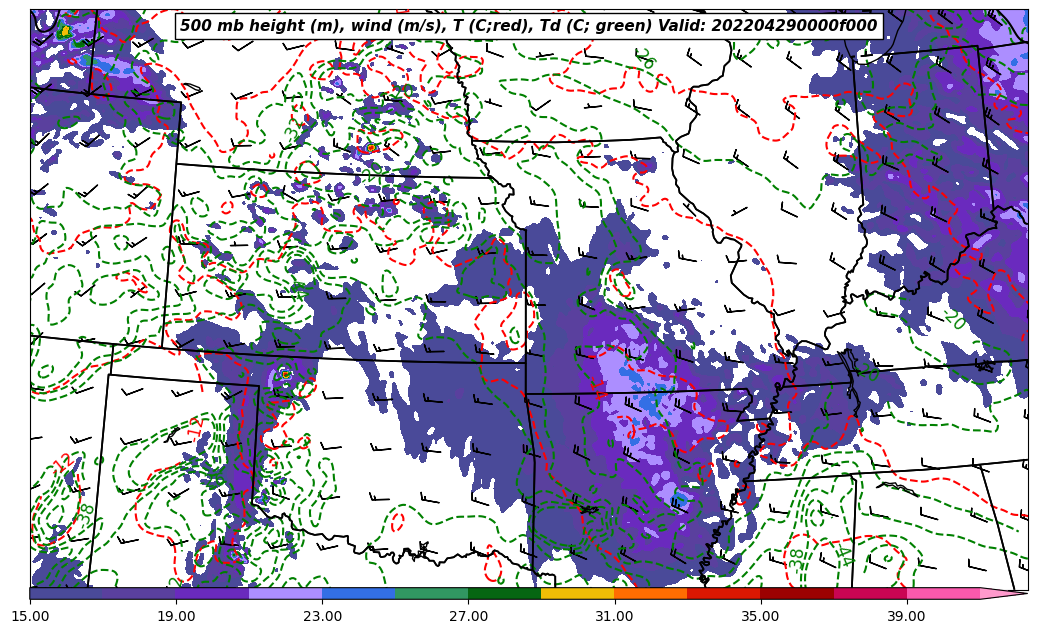Click the 35.00 colorbar tick label
This screenshot has height=633, width=1037.
tap(760, 616)
